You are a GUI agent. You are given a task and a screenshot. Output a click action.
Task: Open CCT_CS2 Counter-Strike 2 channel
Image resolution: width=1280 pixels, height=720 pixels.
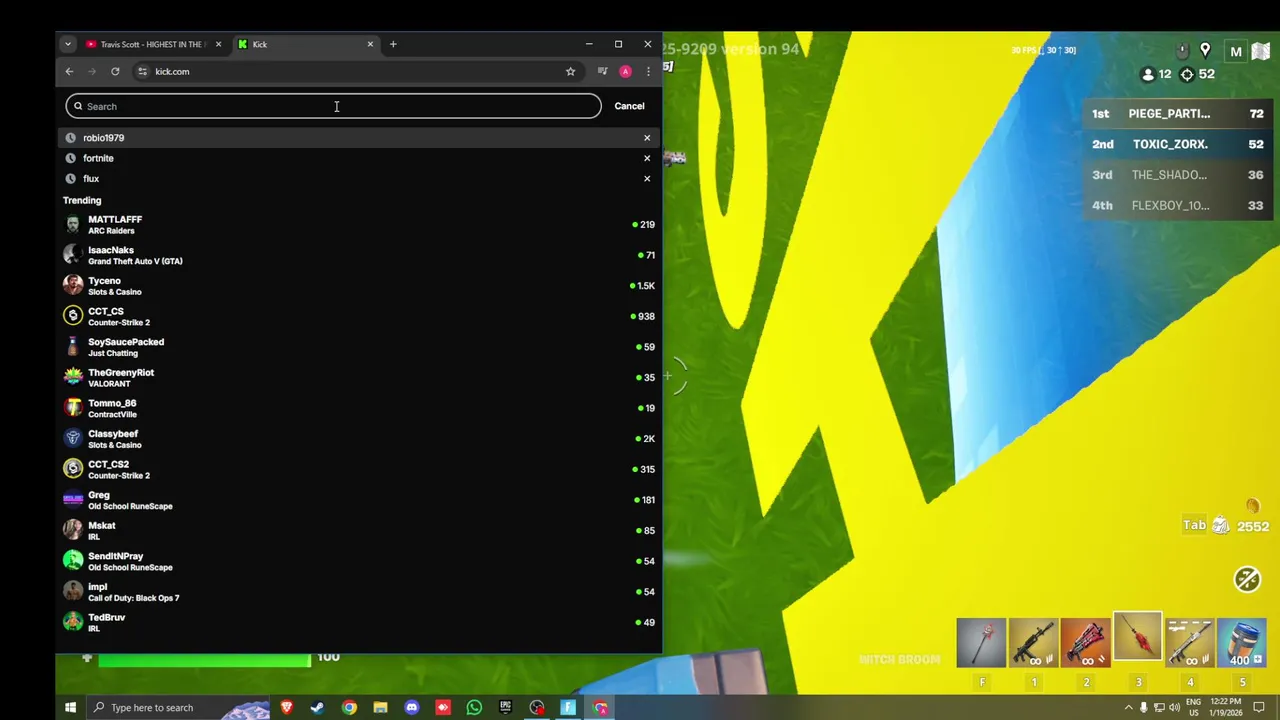click(x=358, y=469)
